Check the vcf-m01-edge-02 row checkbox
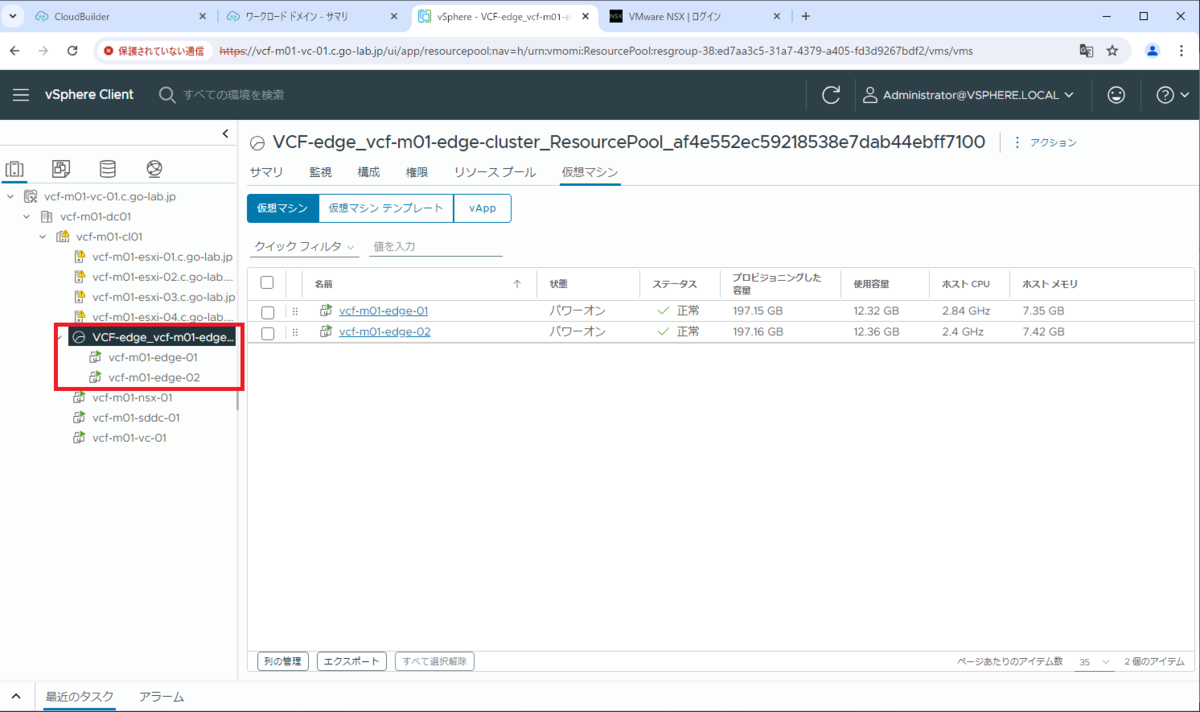Viewport: 1200px width, 712px height. (x=267, y=332)
